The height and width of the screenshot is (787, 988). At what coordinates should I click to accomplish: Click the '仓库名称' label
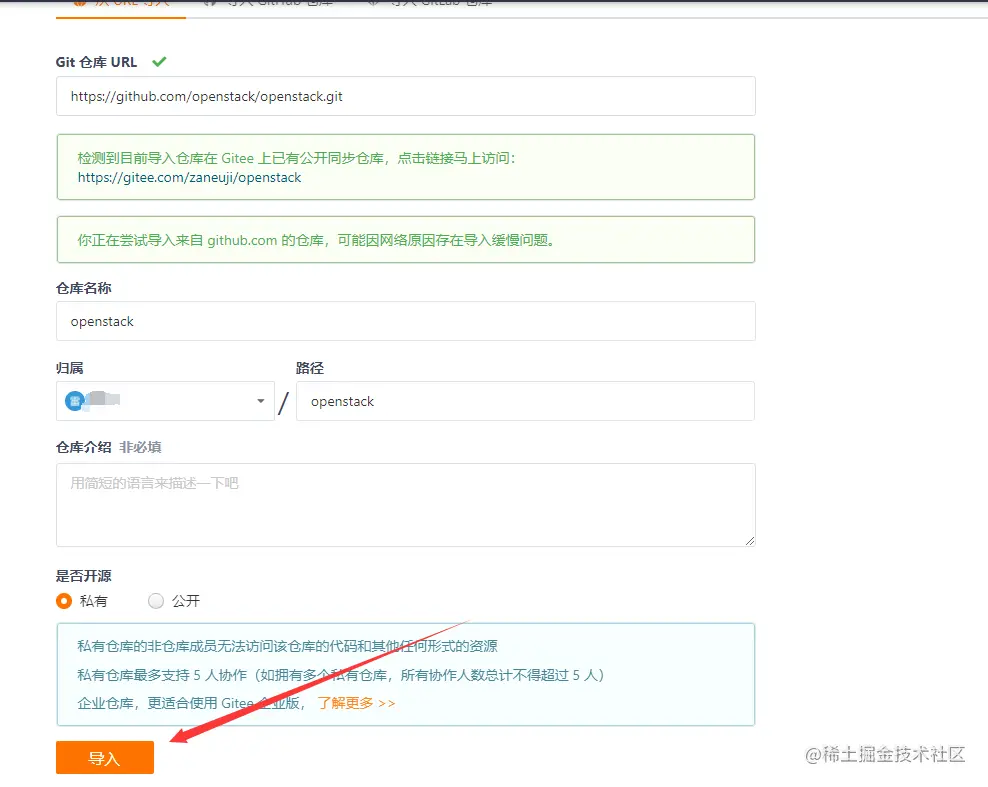tap(84, 288)
